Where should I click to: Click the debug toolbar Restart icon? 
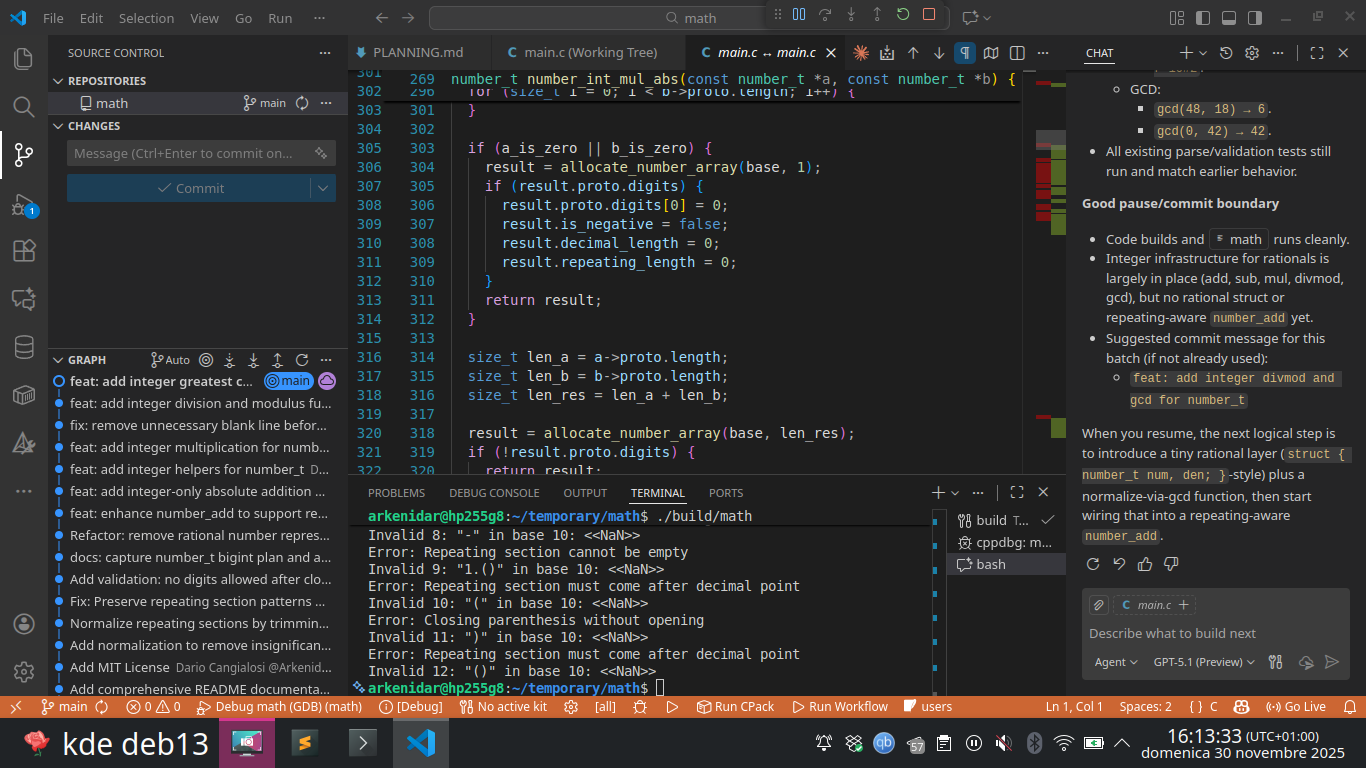tap(903, 15)
